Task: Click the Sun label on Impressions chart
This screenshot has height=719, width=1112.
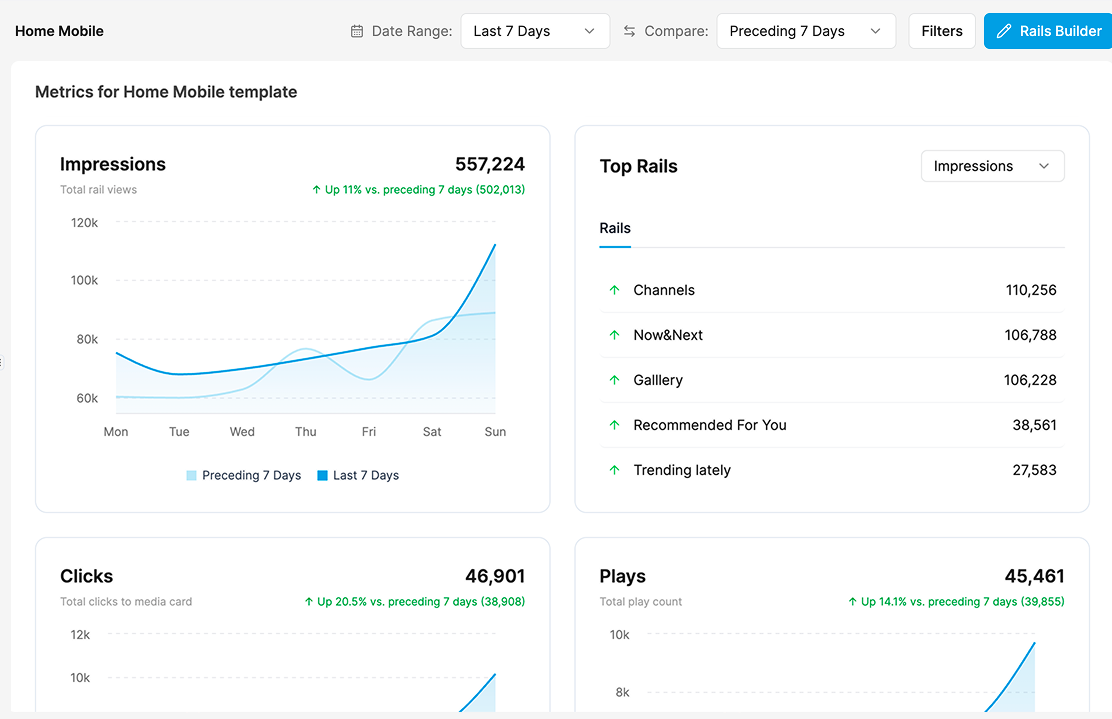Action: pyautogui.click(x=495, y=432)
